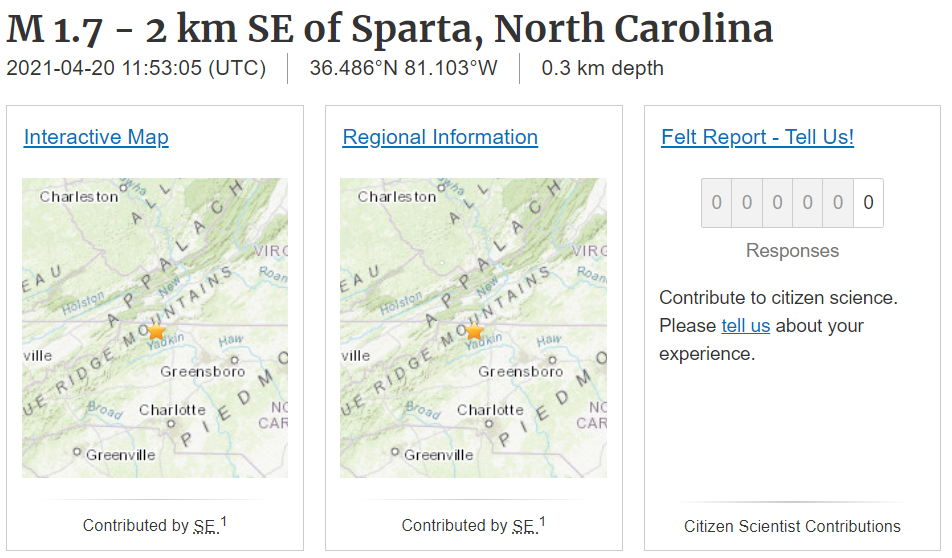Open the Interactive Map link
952x558 pixels.
coord(96,137)
